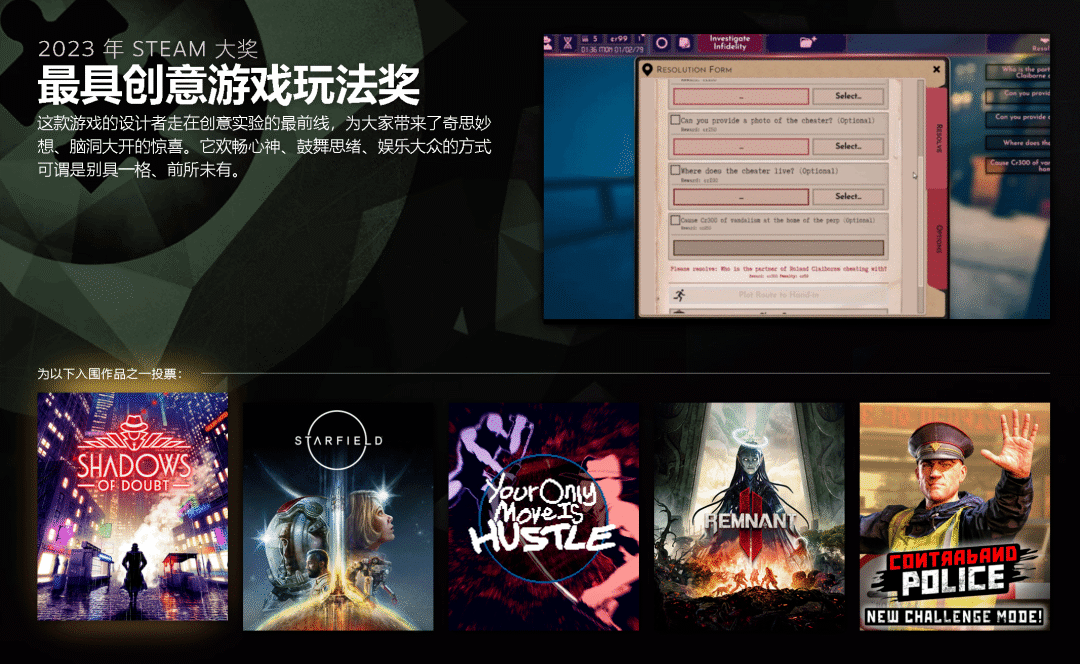Click the '2023 年 STEAM 大奖' title text
Image resolution: width=1080 pixels, height=664 pixels.
(x=148, y=49)
